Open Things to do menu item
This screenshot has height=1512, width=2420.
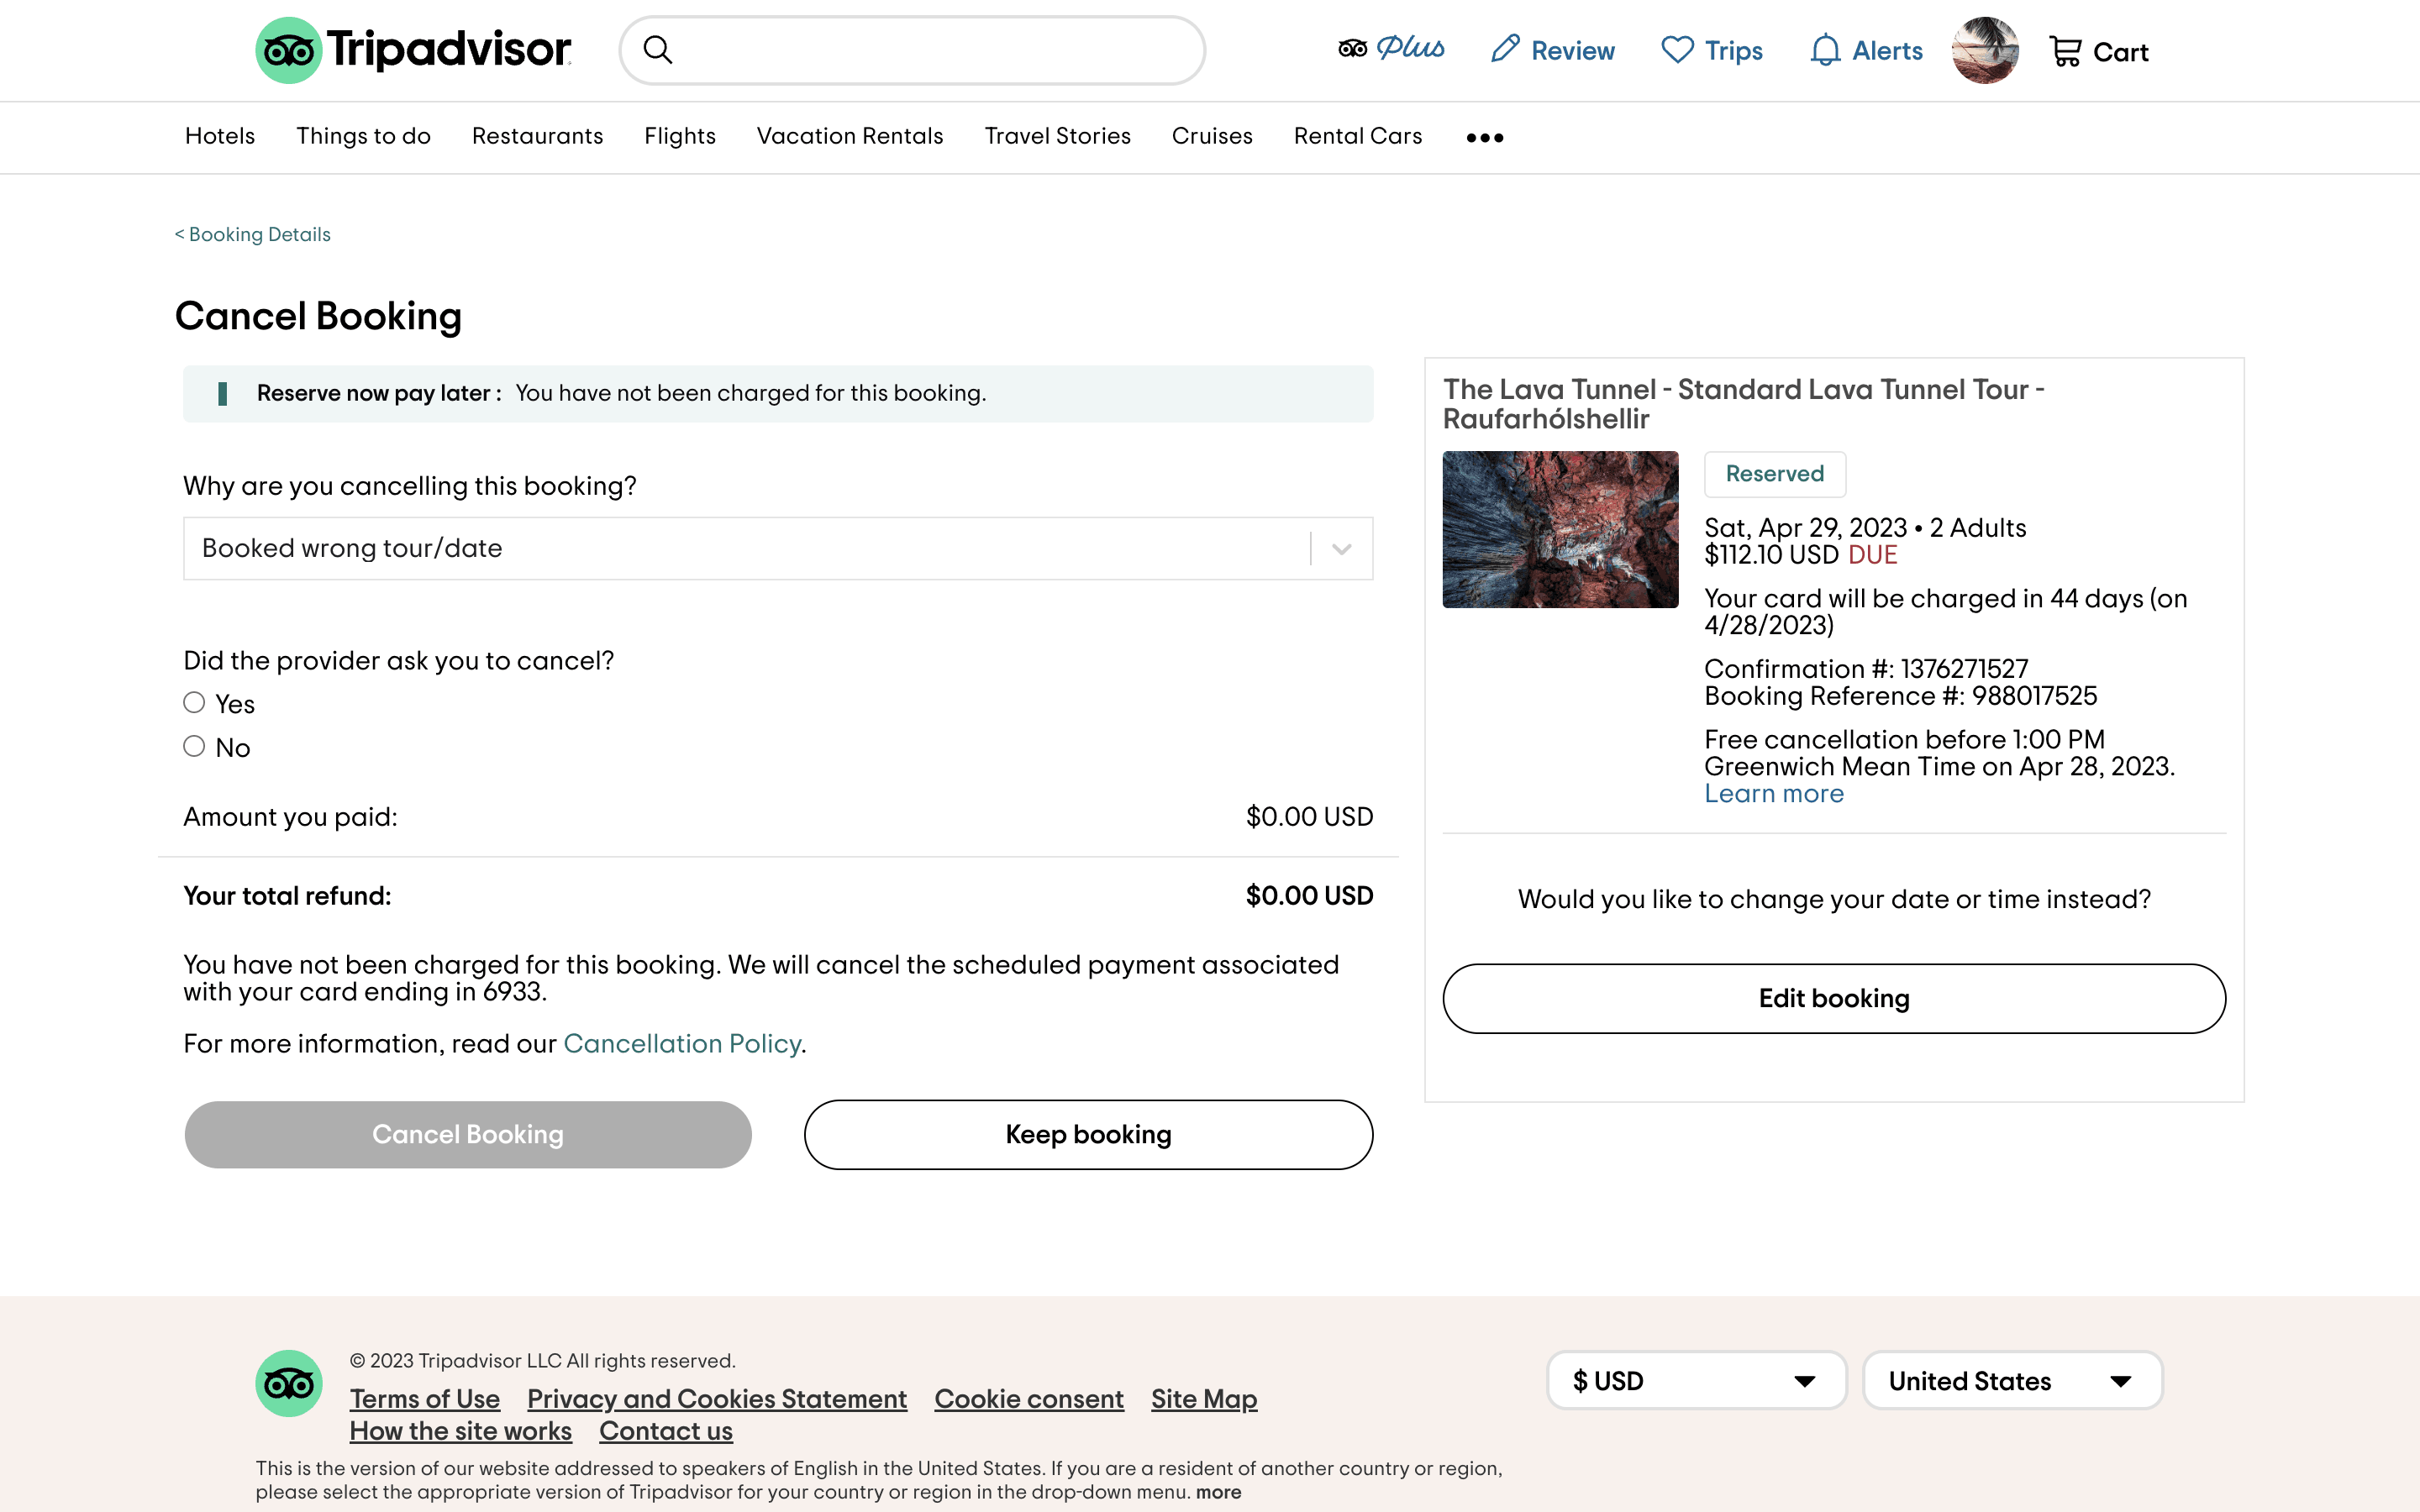coord(363,136)
